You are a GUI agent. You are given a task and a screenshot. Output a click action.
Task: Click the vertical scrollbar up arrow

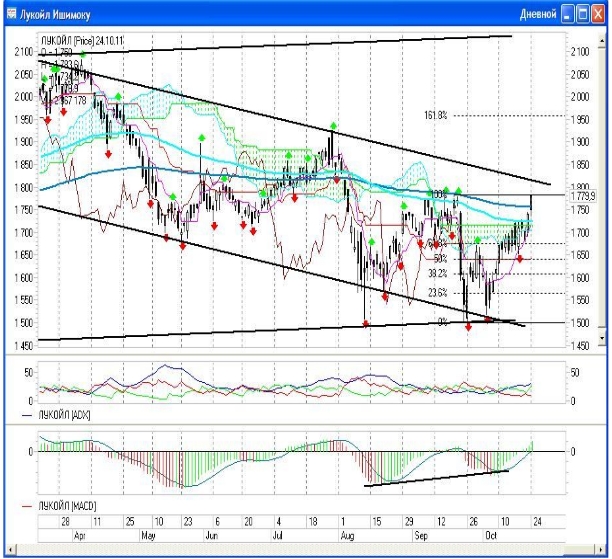pyautogui.click(x=601, y=40)
